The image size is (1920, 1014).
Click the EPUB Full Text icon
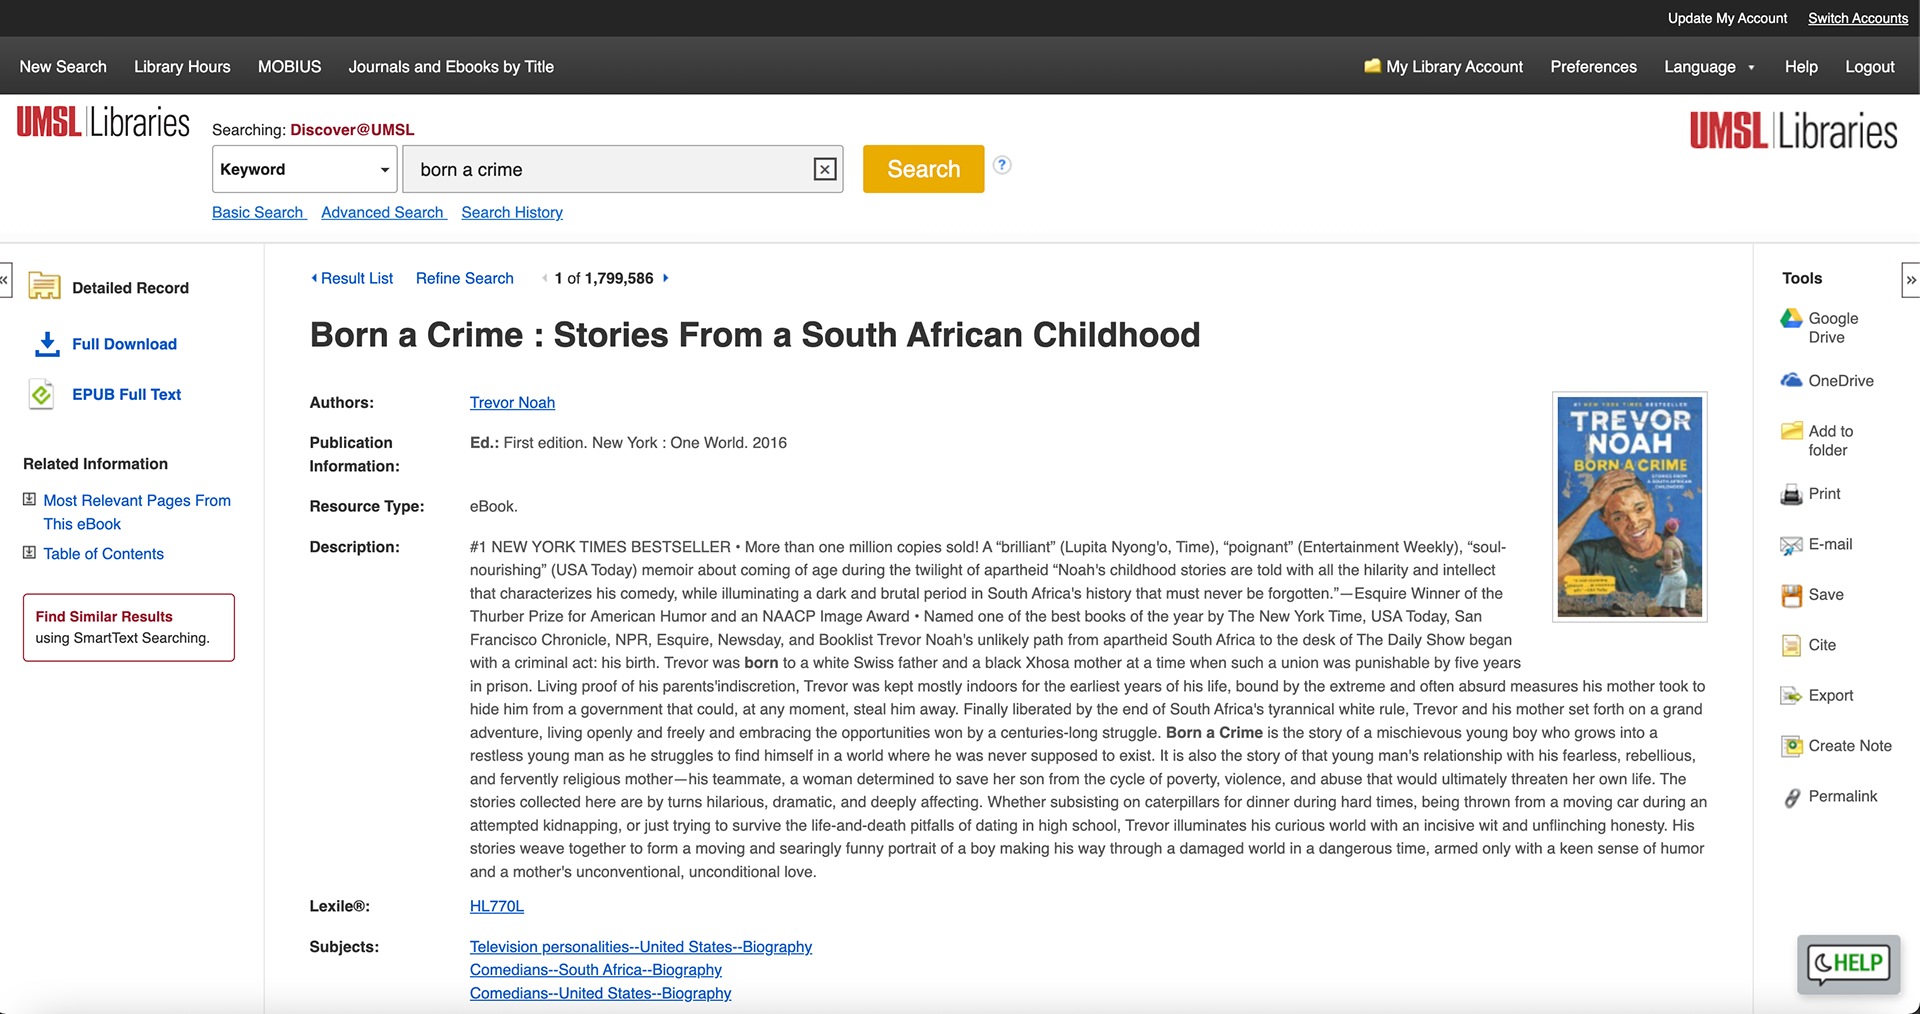(x=41, y=395)
